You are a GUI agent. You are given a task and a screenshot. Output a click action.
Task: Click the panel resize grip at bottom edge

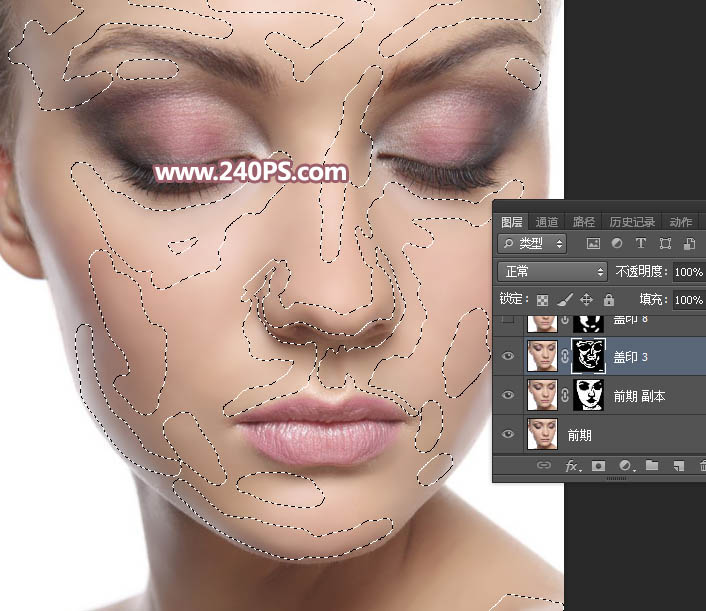pos(616,478)
